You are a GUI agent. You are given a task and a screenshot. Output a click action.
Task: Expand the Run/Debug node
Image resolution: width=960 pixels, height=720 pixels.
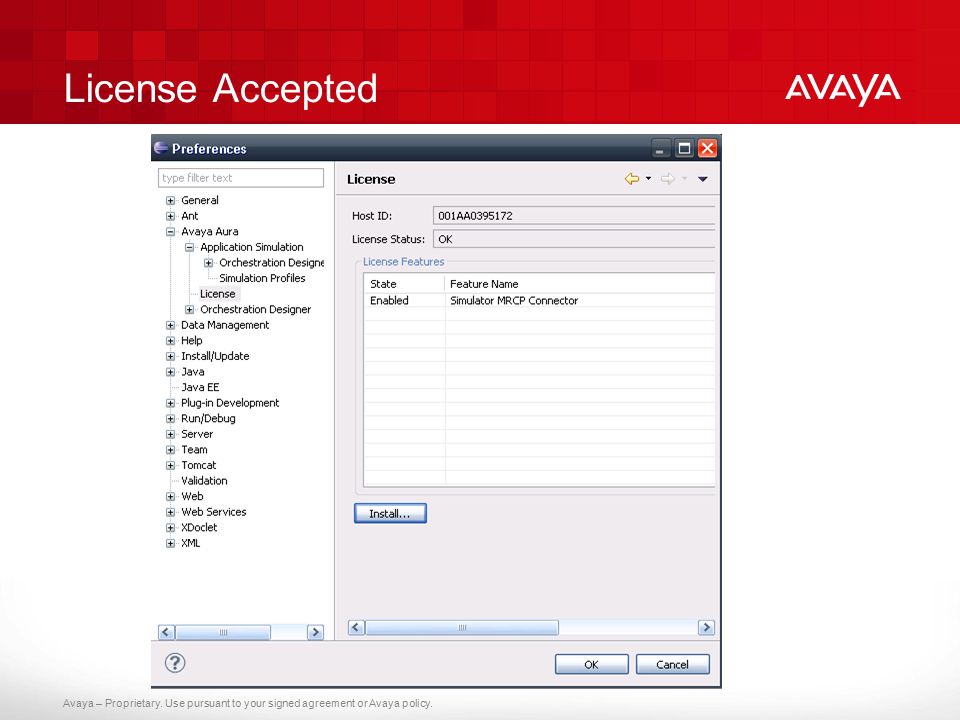pyautogui.click(x=171, y=419)
